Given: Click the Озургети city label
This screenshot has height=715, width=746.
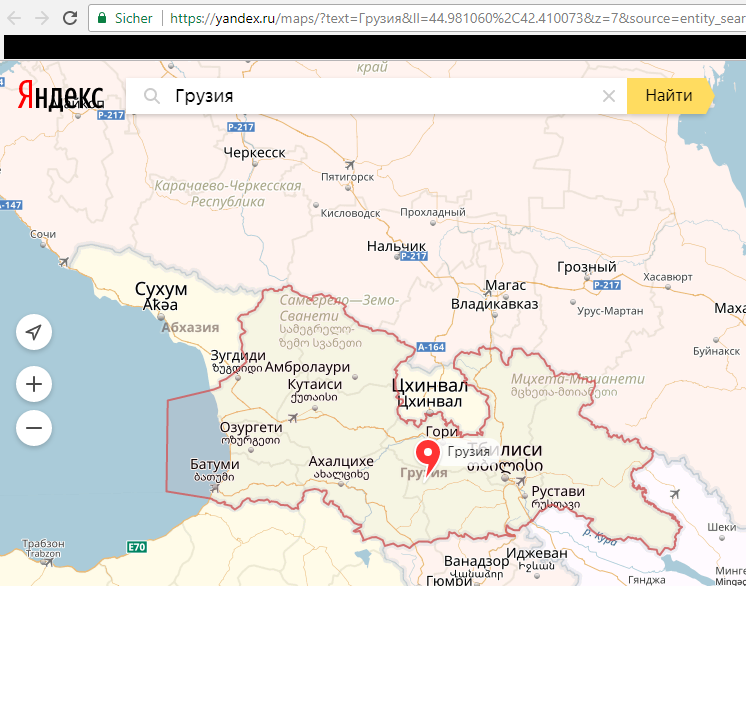Looking at the screenshot, I should pos(251,427).
